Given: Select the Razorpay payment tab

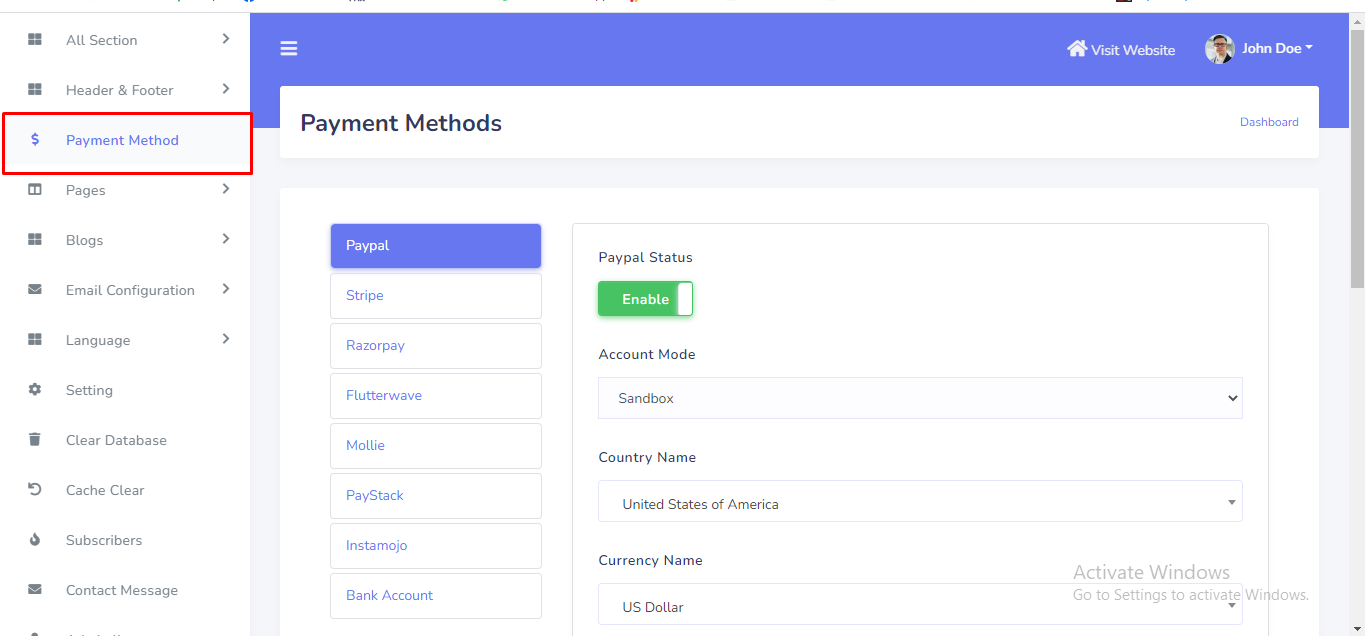Looking at the screenshot, I should click(x=436, y=346).
